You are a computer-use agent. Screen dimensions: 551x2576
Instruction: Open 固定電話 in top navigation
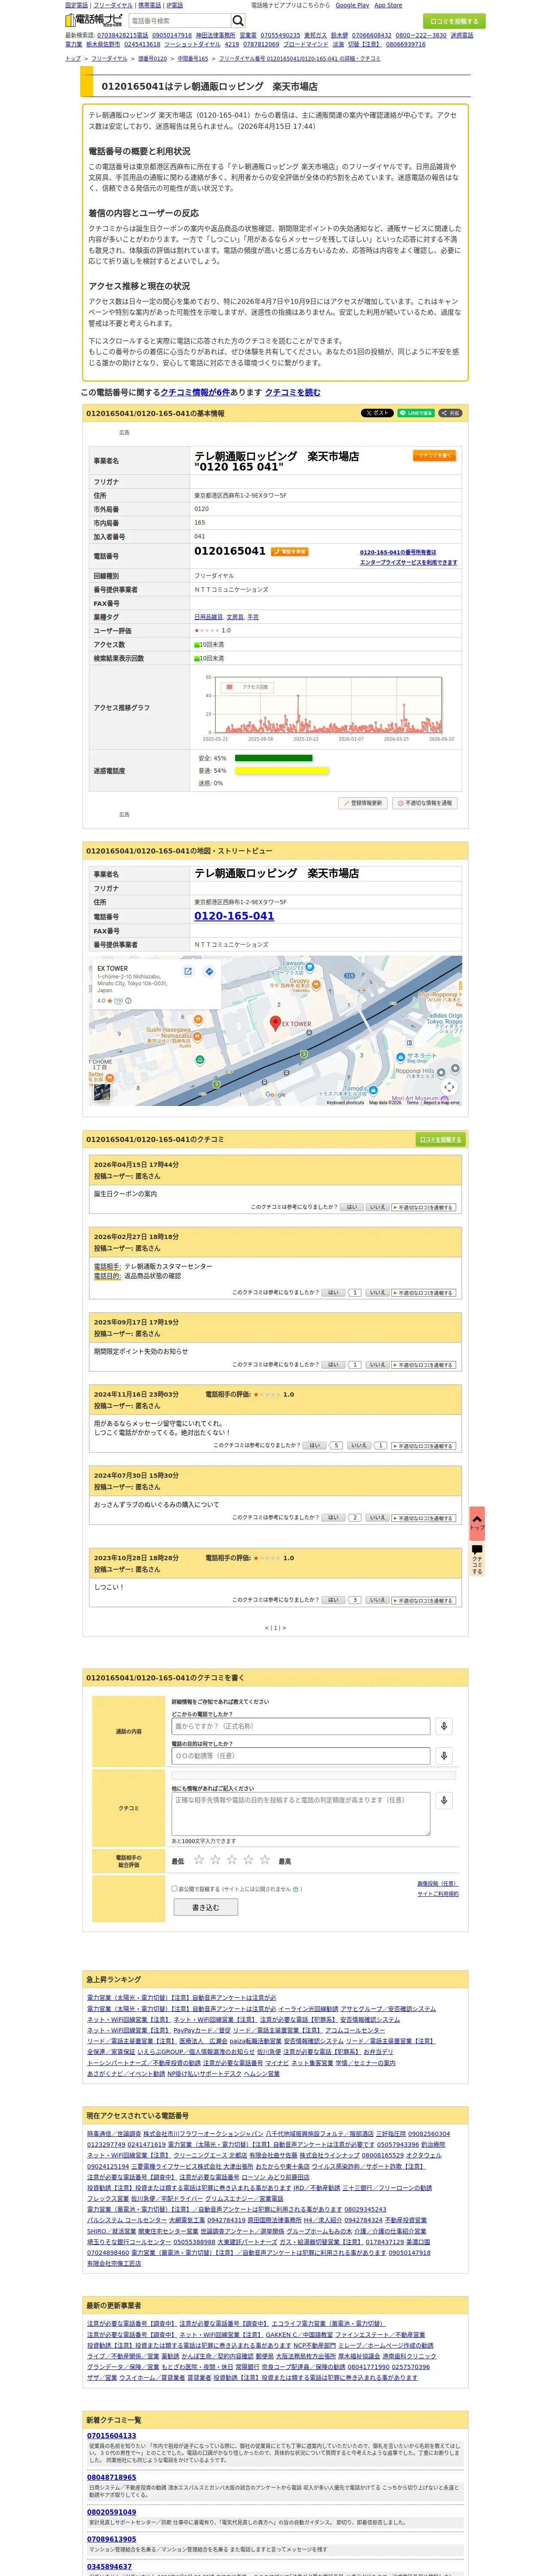pyautogui.click(x=77, y=5)
